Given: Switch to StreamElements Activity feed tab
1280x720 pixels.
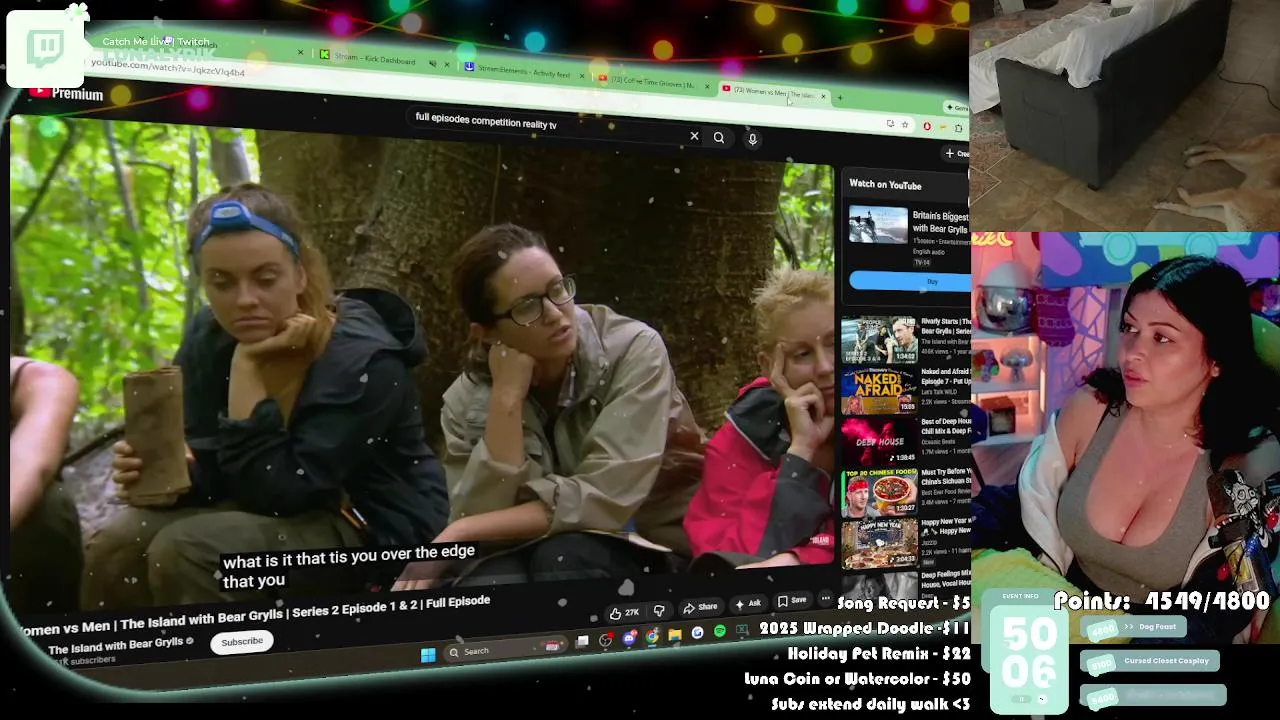Looking at the screenshot, I should [525, 71].
